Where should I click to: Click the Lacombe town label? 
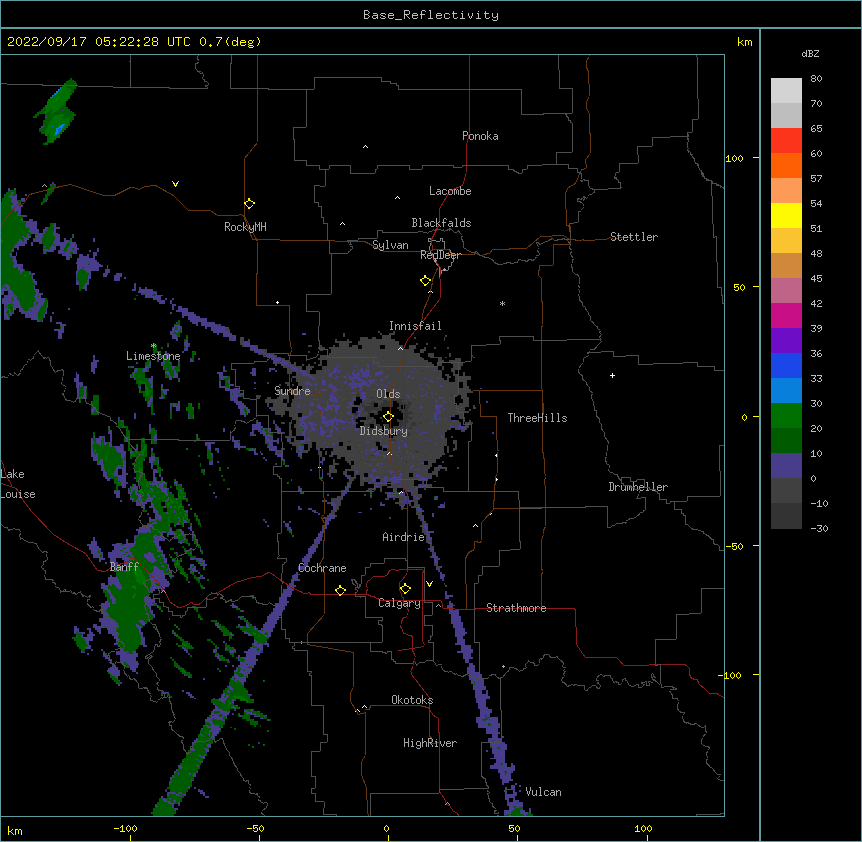click(450, 191)
